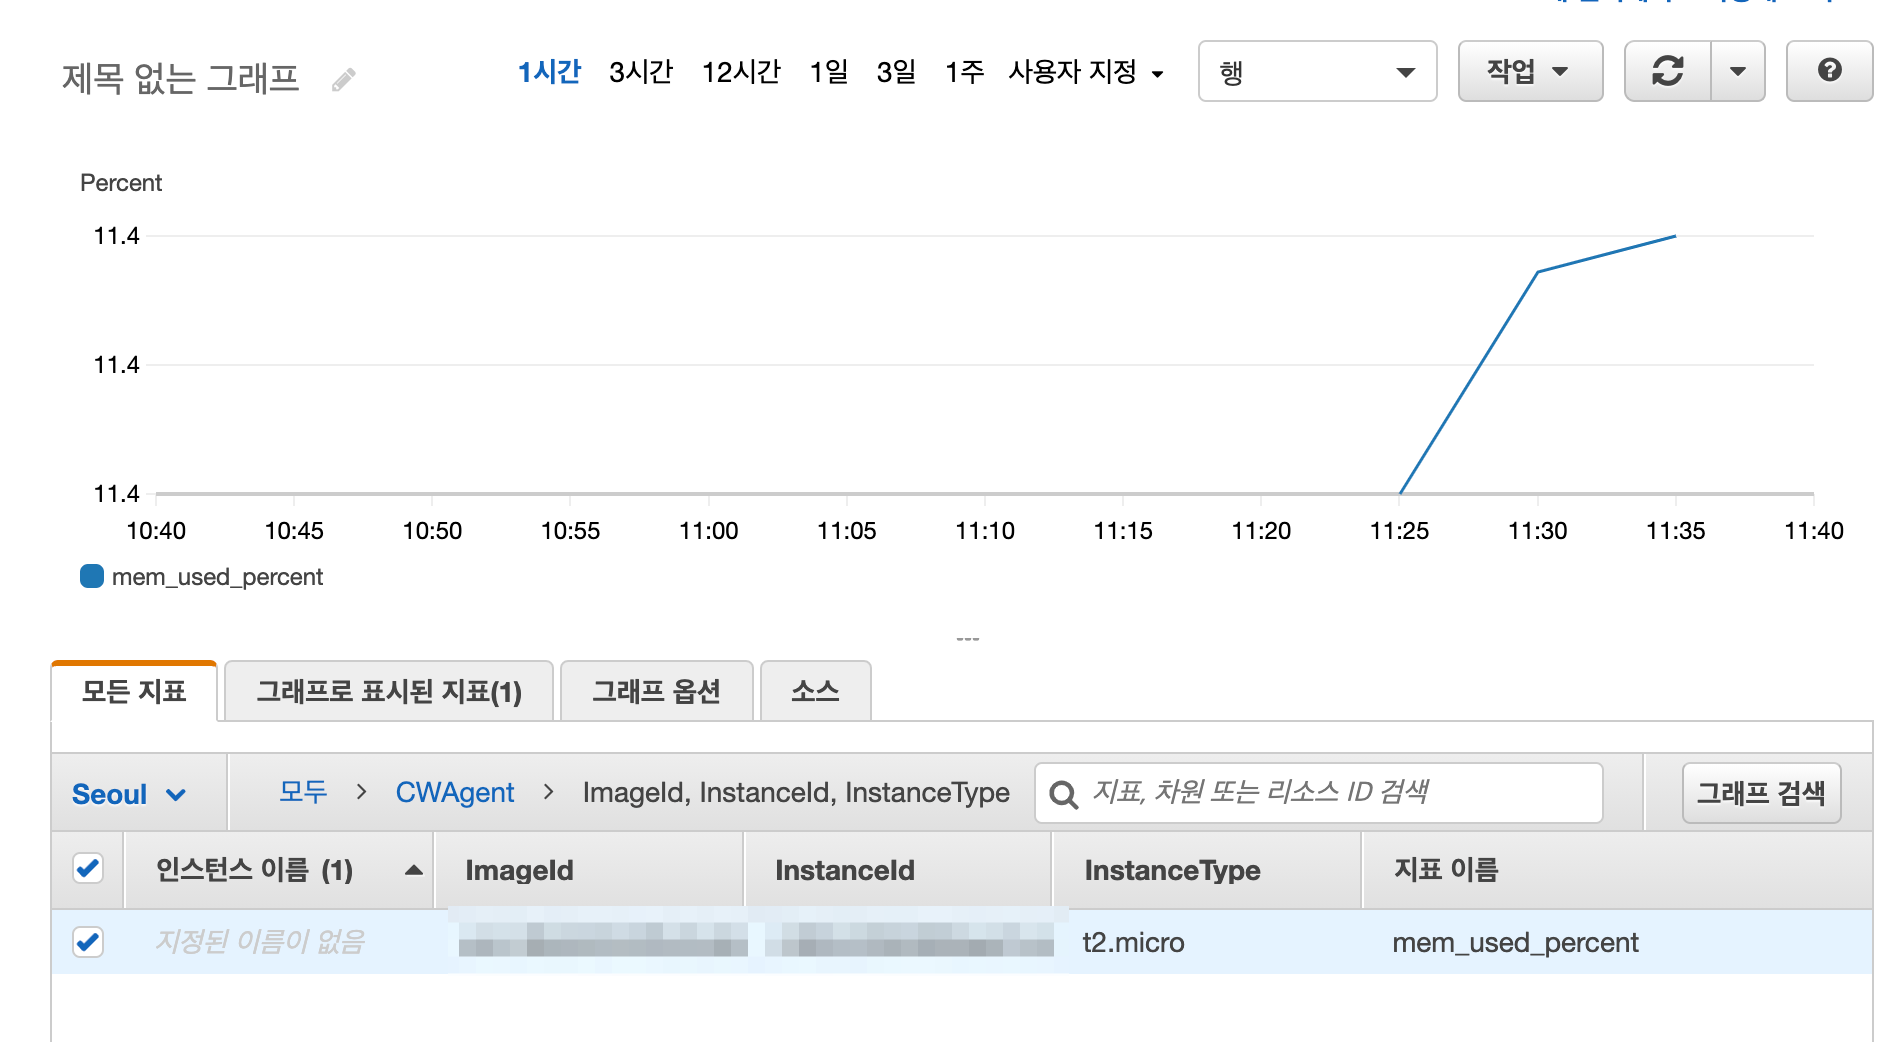
Task: Refresh the graph data
Action: (1669, 70)
